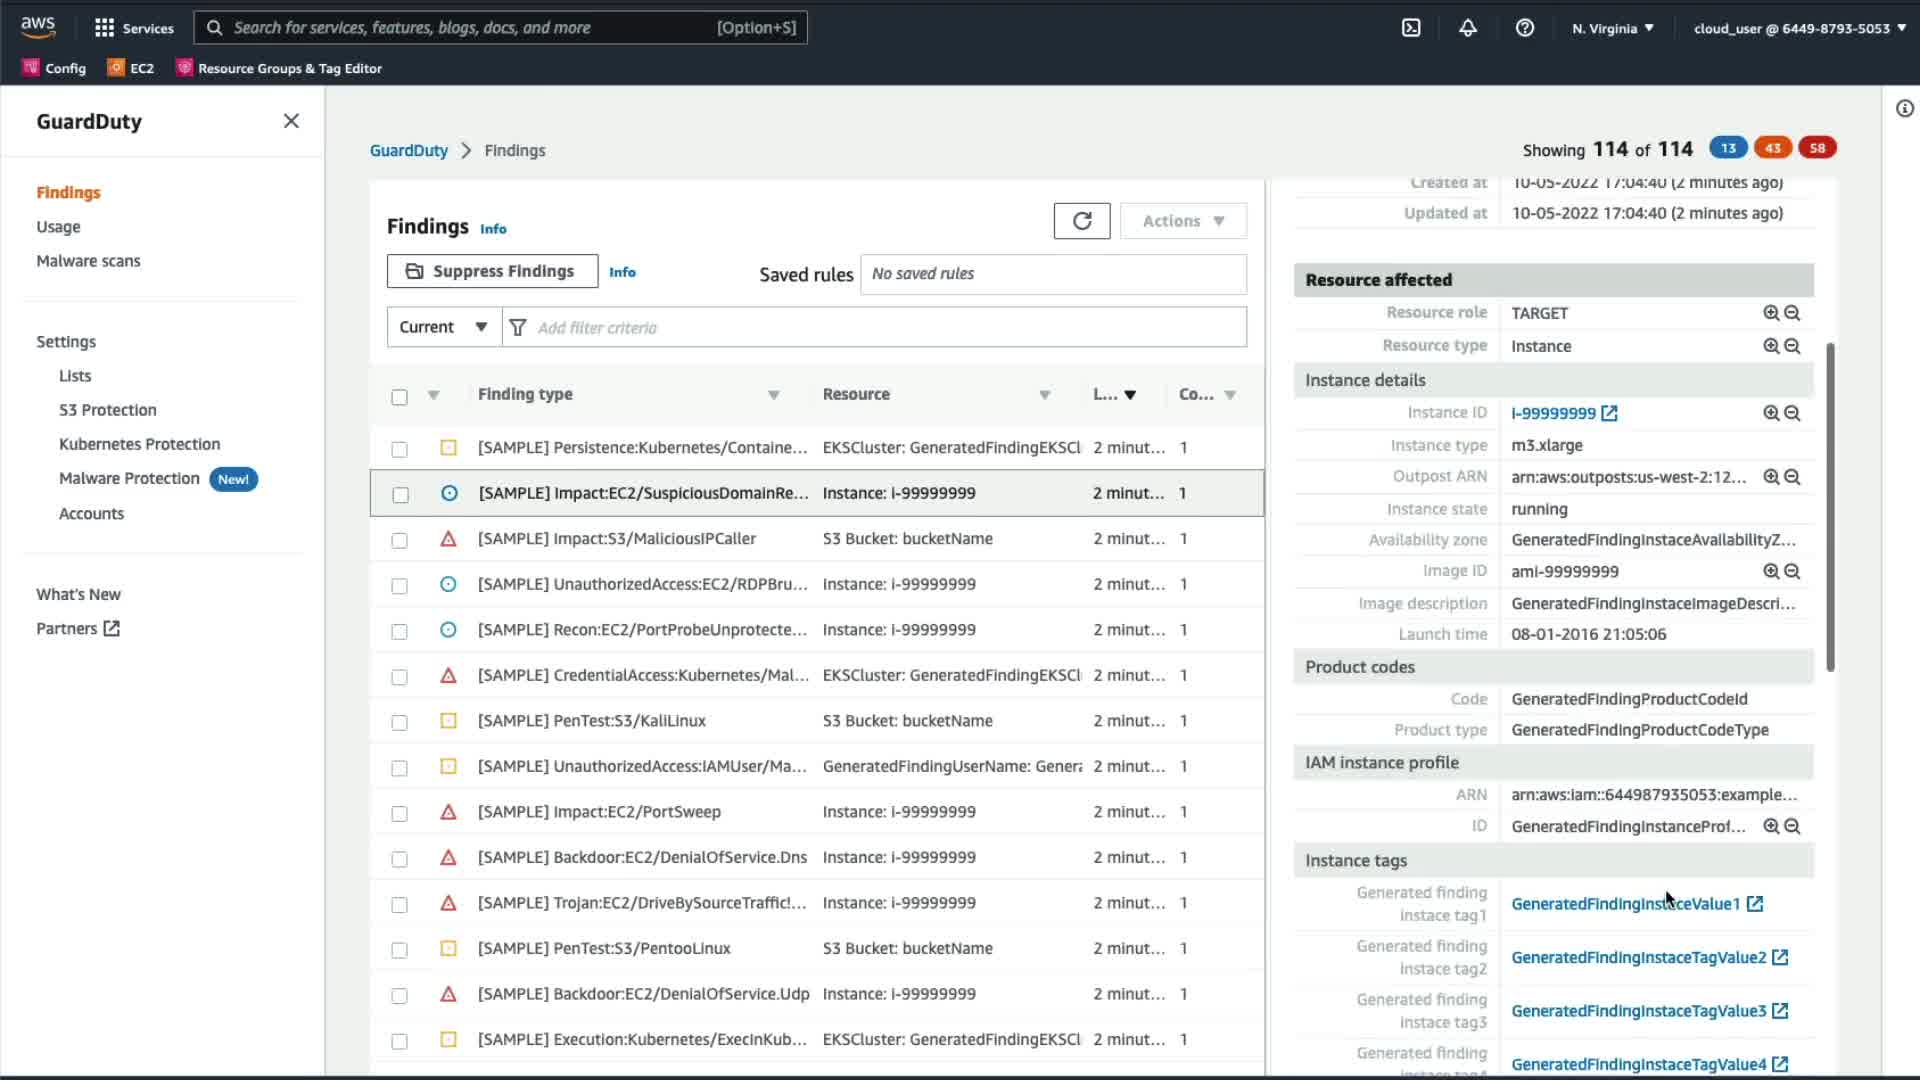Close the GuardDuty side navigation panel
Viewport: 1920px width, 1080px height.
click(291, 121)
